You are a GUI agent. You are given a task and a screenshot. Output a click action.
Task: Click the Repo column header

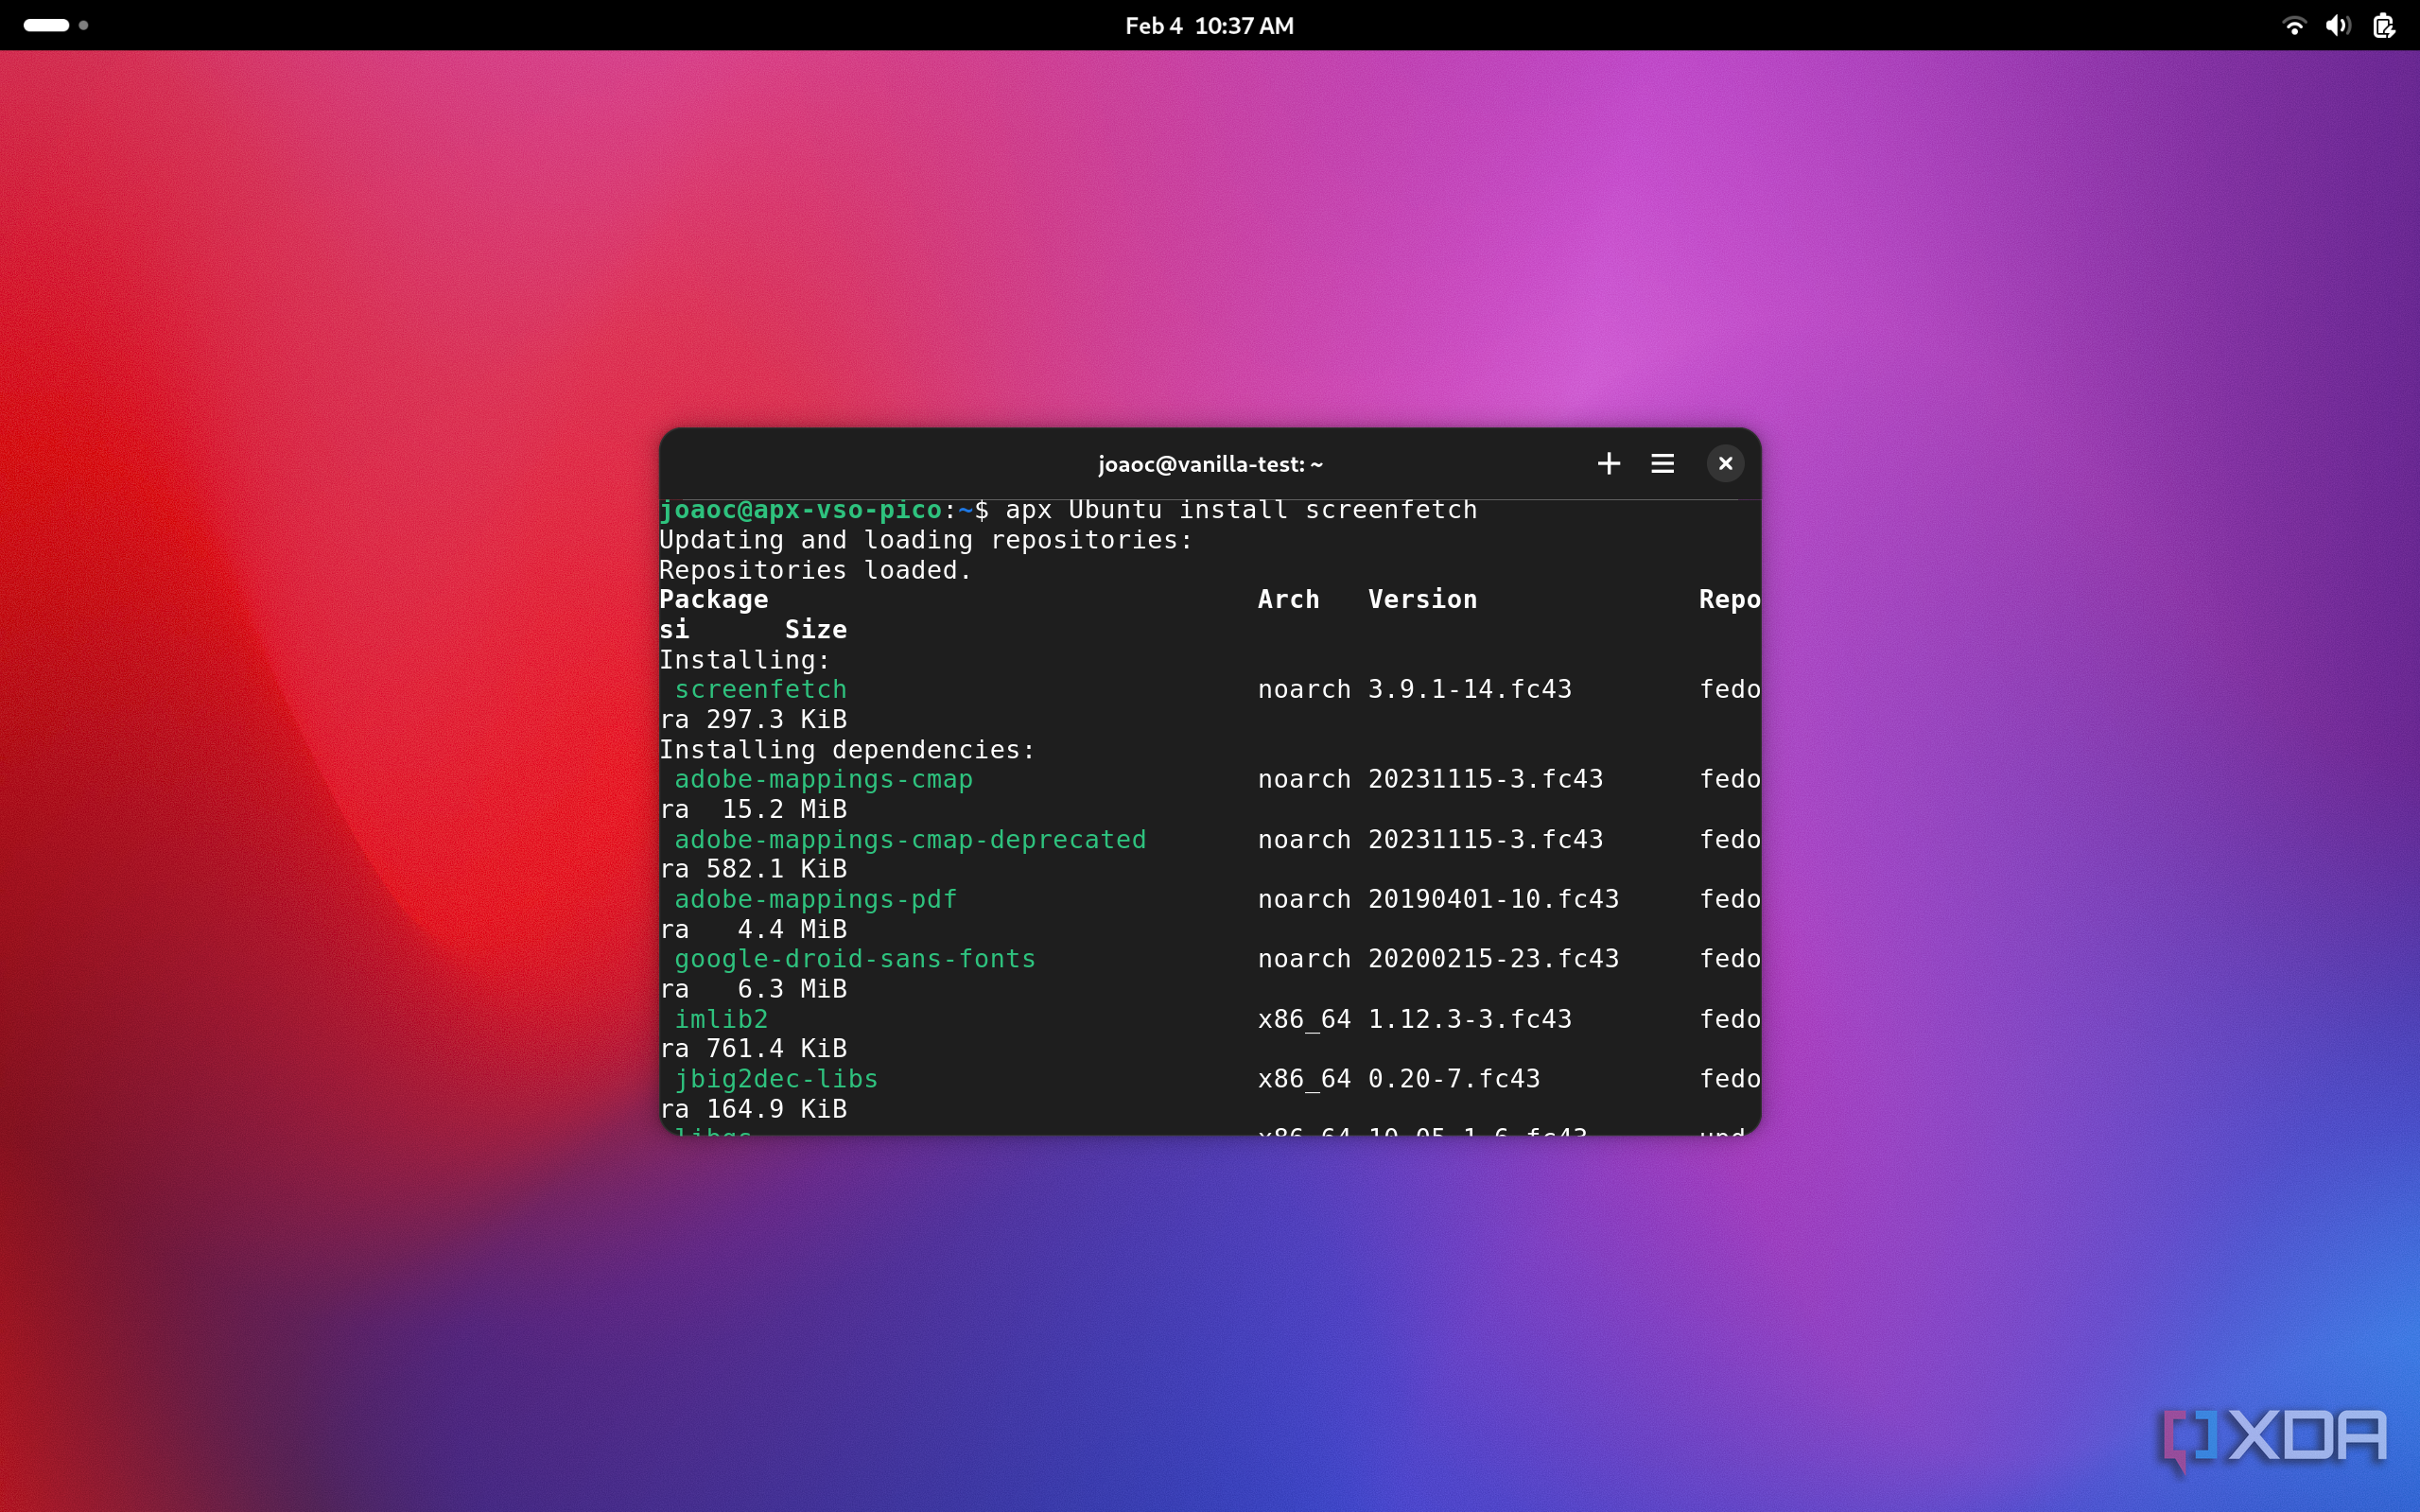click(x=1729, y=600)
